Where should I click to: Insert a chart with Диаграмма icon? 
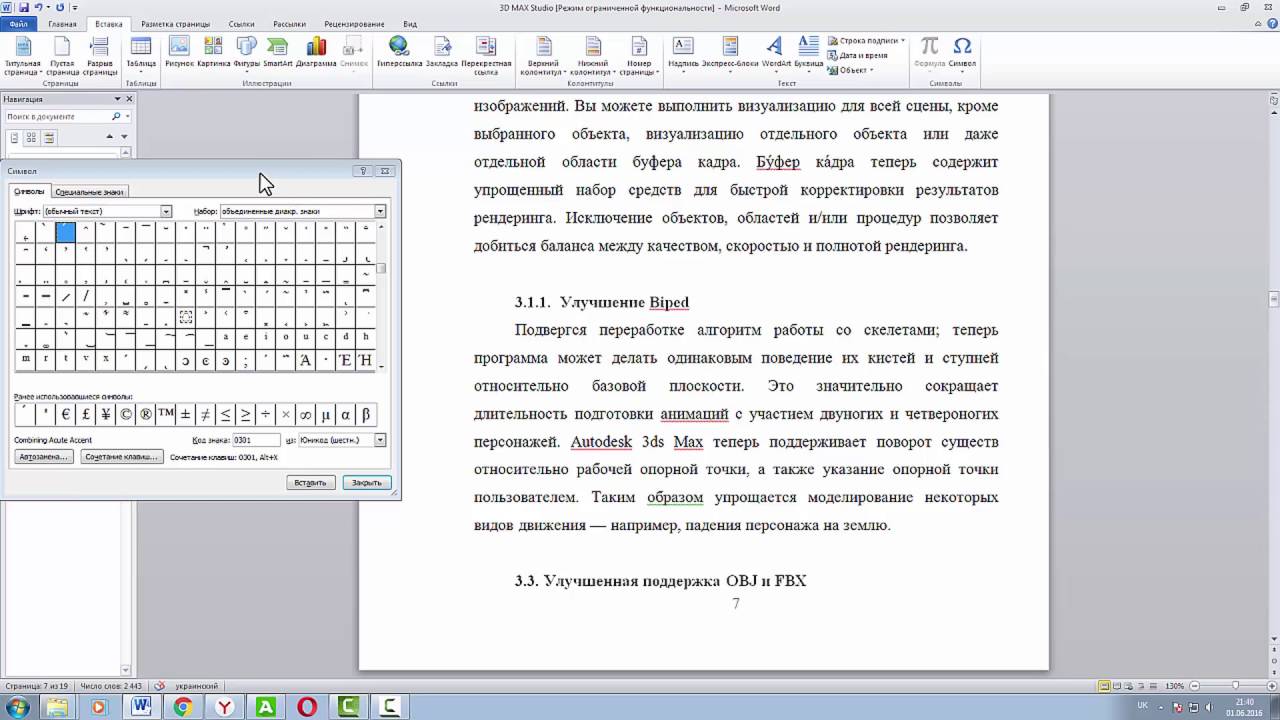[x=316, y=52]
